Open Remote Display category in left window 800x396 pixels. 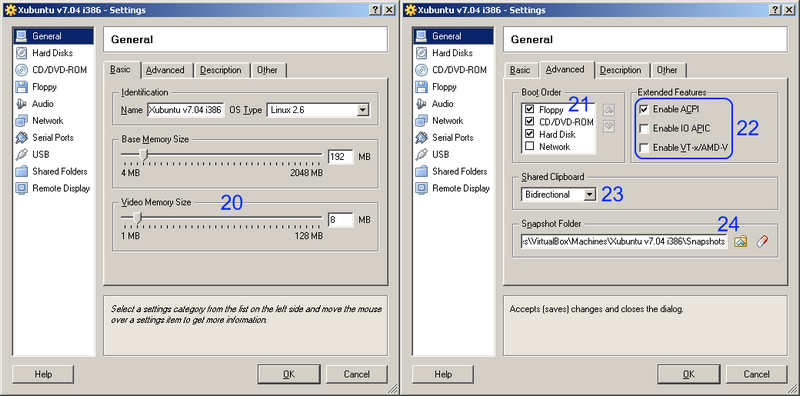tap(53, 188)
